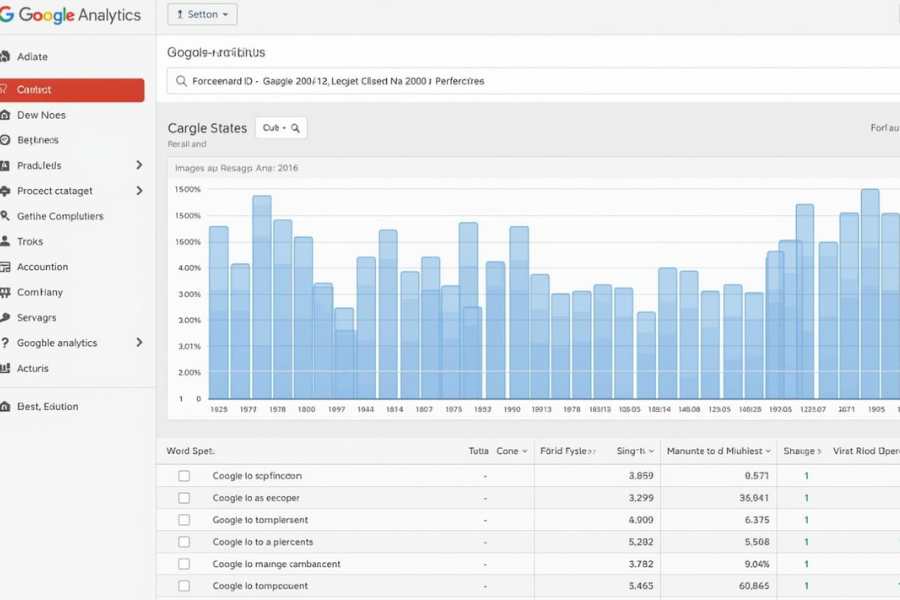Click the Troks person icon
The image size is (900, 600).
(5, 241)
